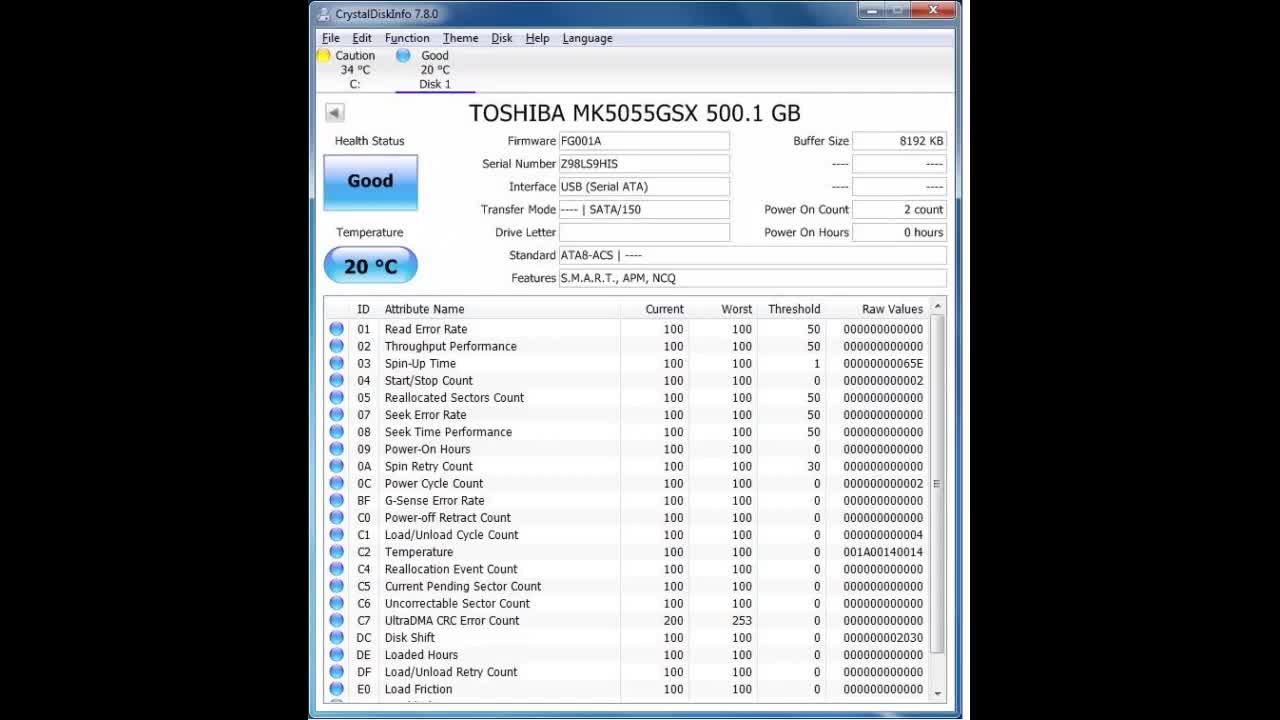Click the previous disk arrow button
1280x720 pixels.
pos(335,113)
